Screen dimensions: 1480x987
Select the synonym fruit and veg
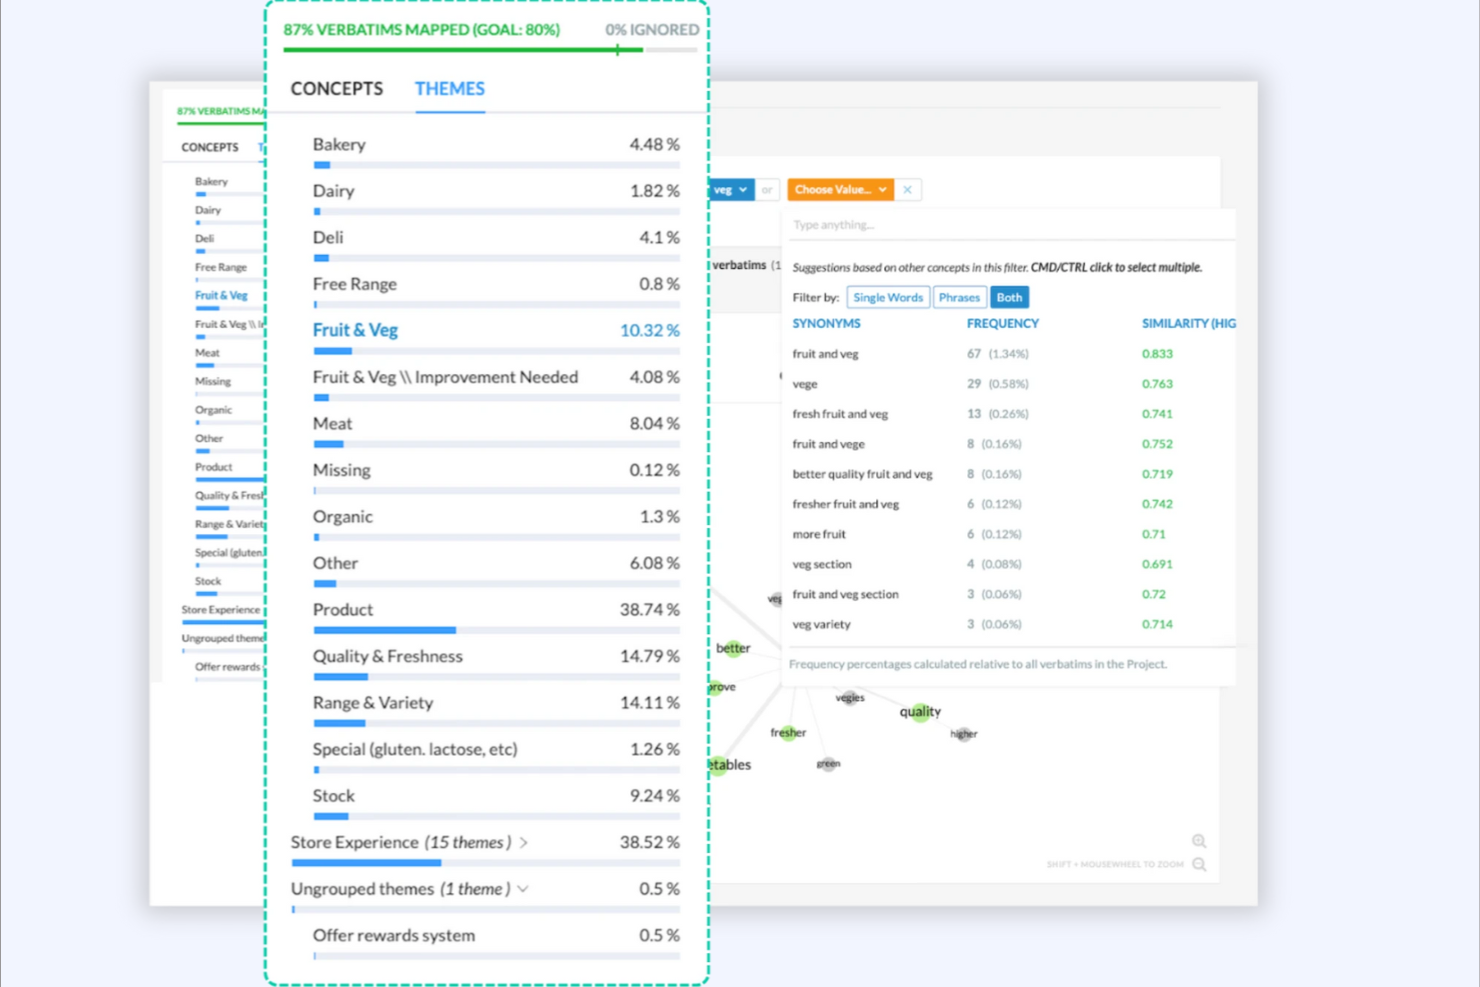[x=824, y=353]
